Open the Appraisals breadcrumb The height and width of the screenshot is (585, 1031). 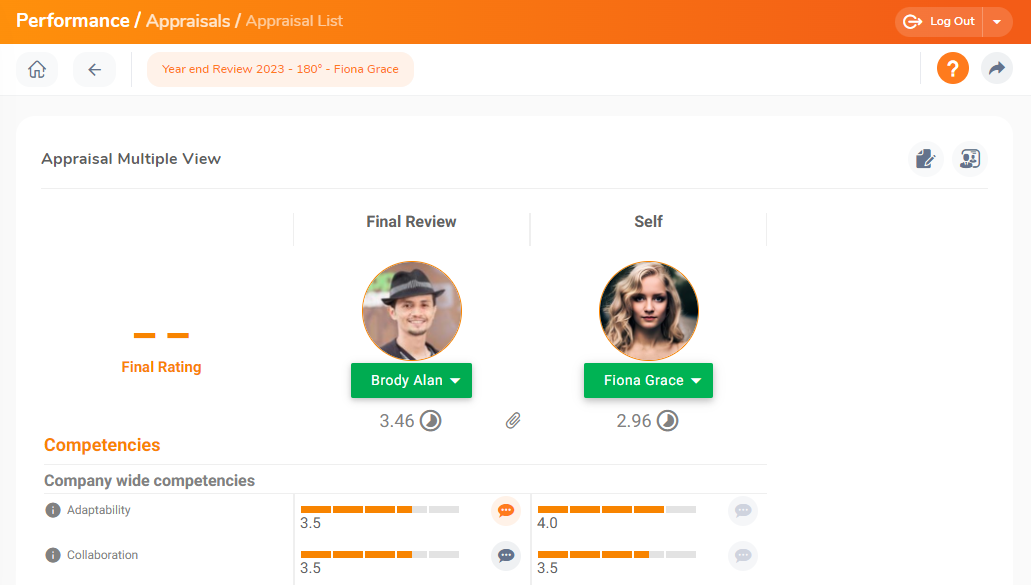189,21
